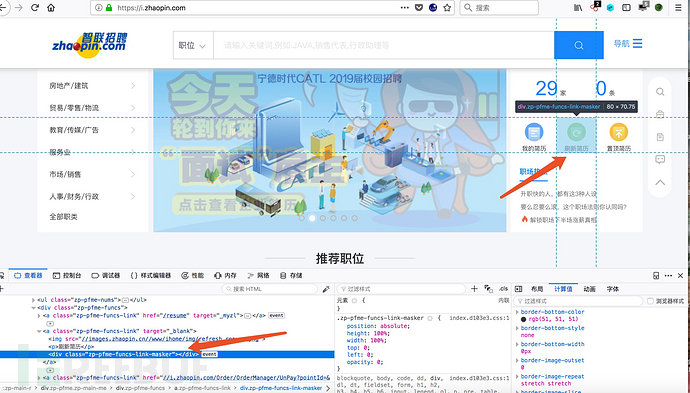
Task: Click the event badge on selected masker div
Action: 209,354
